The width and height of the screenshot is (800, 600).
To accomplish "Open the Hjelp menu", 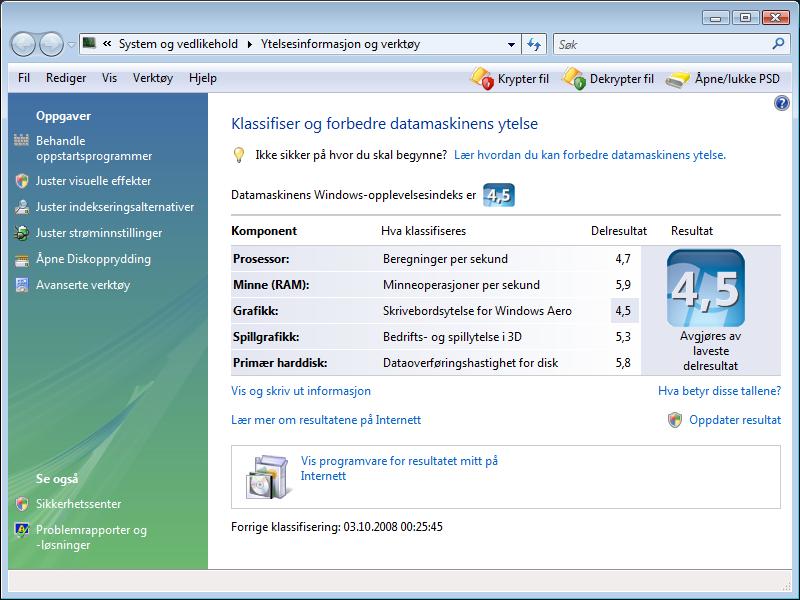I will point(203,78).
